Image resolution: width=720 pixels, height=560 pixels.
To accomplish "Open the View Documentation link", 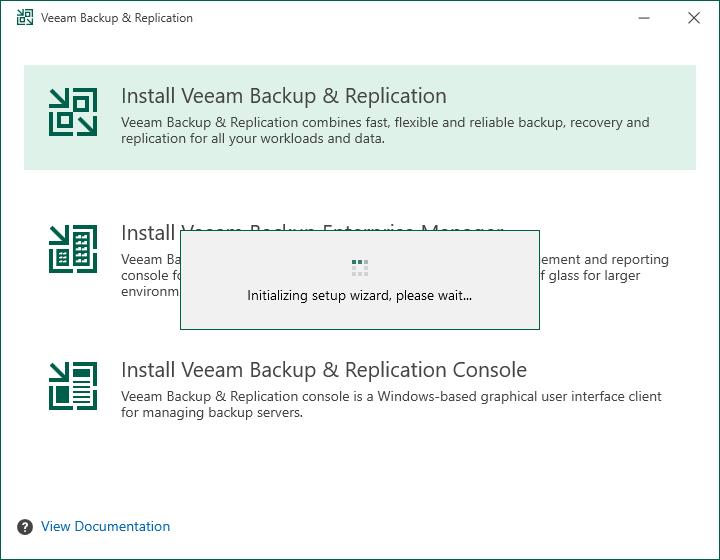I will click(x=105, y=527).
